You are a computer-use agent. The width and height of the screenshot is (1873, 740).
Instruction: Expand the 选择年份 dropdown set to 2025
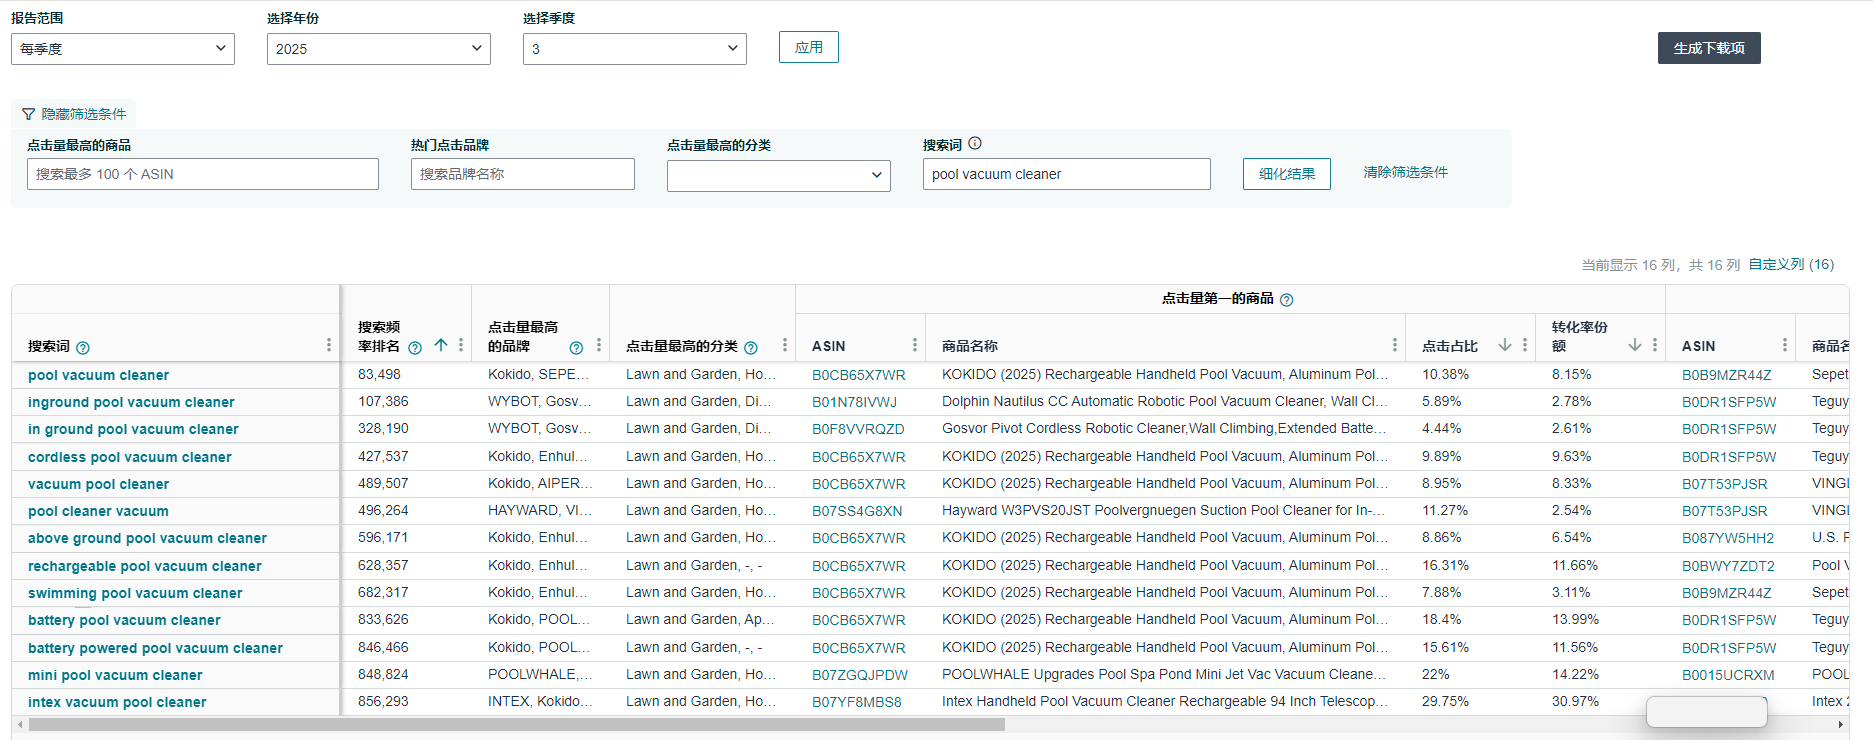378,49
